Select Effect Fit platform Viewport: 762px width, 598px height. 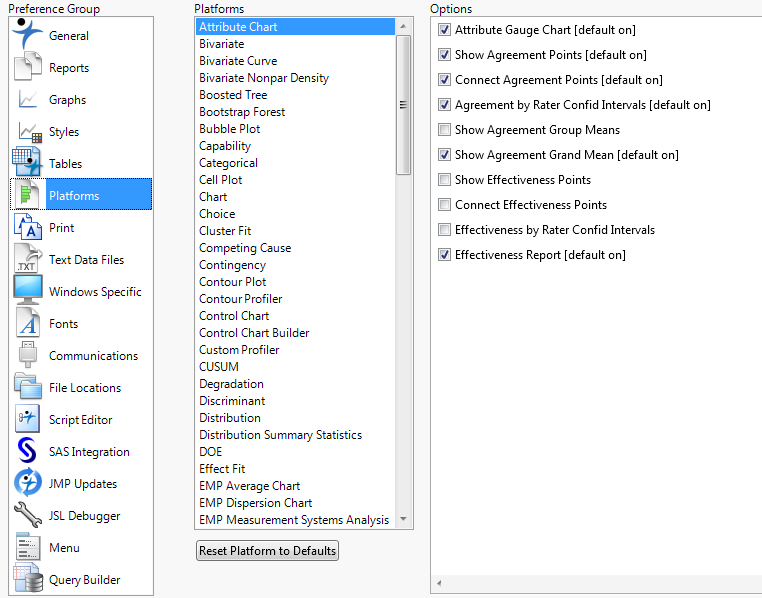pos(295,469)
